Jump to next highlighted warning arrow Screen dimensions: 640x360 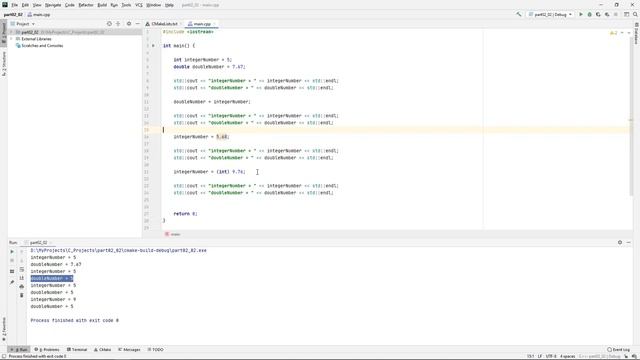pos(629,33)
